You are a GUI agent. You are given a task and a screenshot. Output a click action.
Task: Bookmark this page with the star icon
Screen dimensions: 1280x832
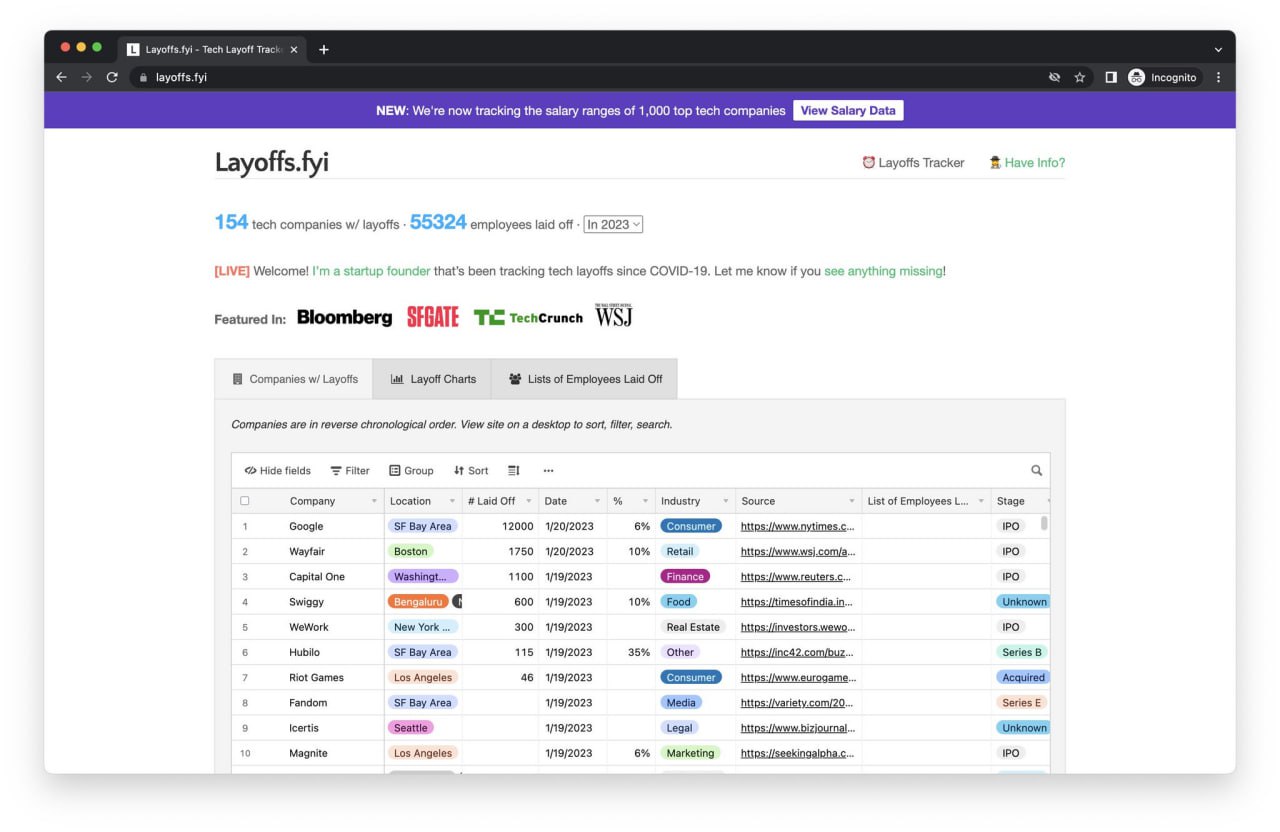tap(1080, 77)
